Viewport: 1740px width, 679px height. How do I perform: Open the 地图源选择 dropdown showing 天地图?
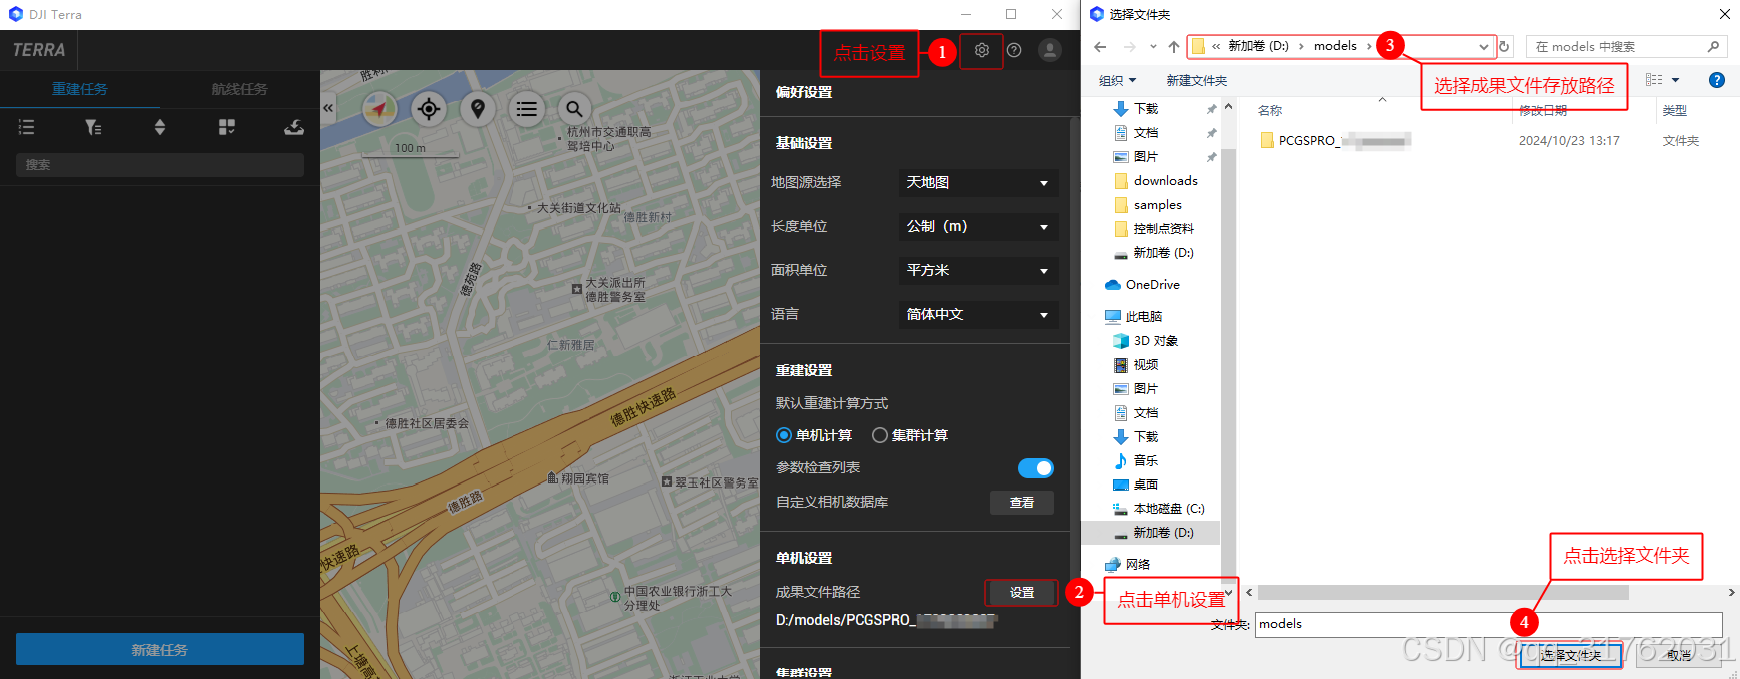(978, 182)
